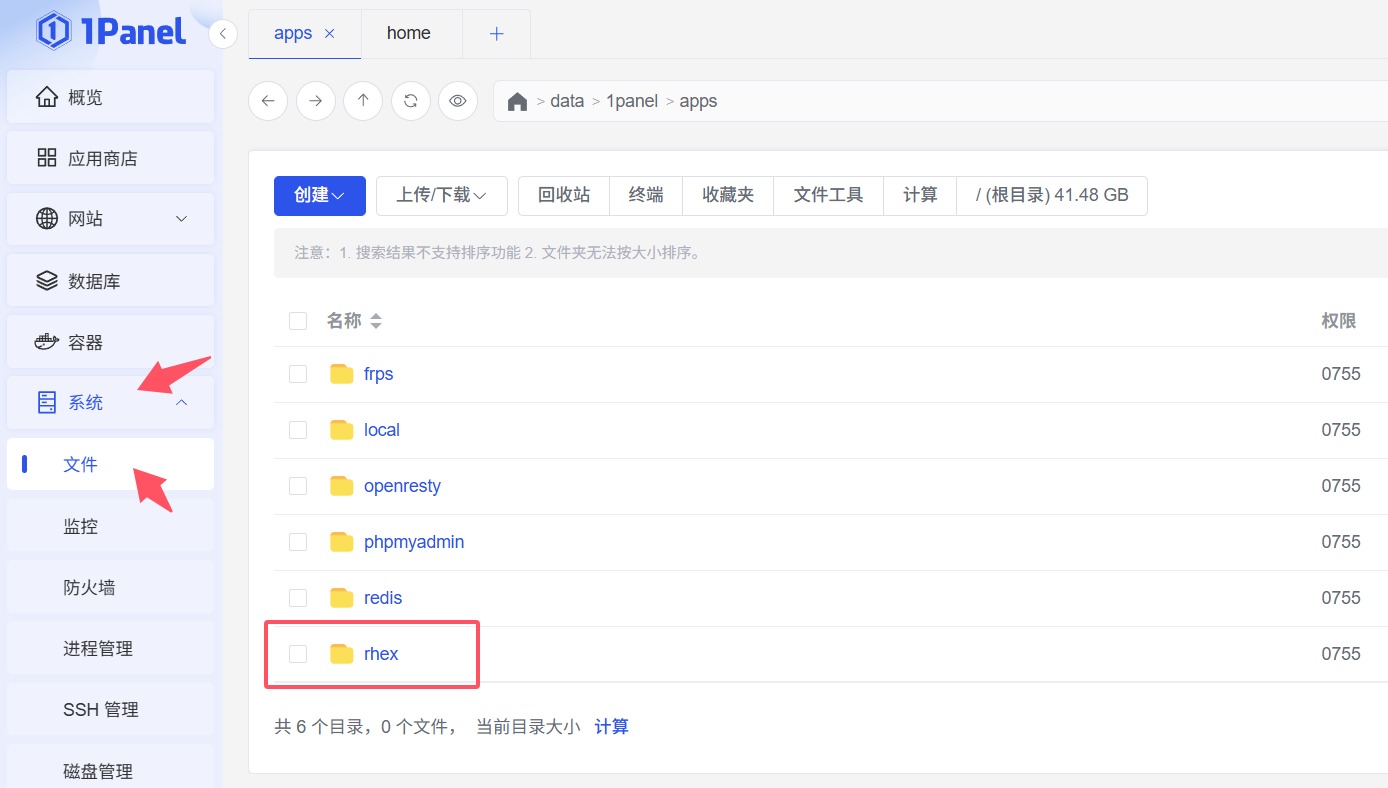Click data in the breadcrumb path

[567, 102]
